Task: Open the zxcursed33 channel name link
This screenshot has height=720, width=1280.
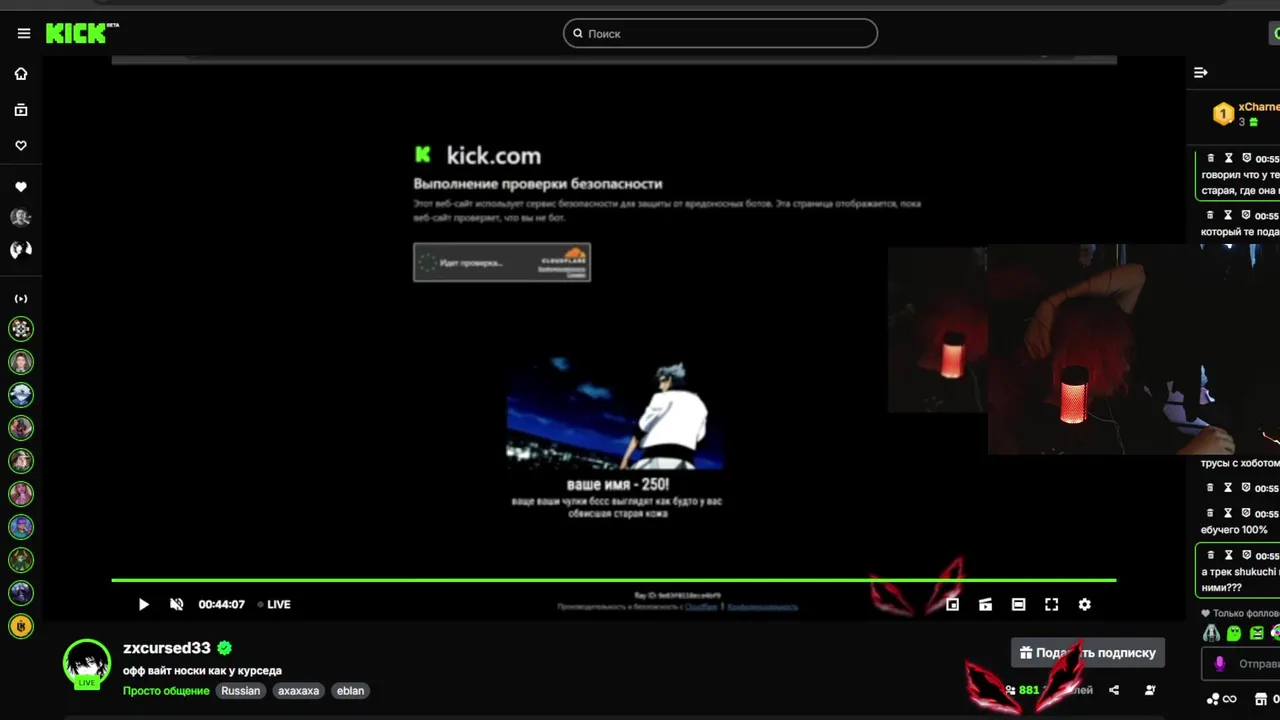Action: pos(167,648)
